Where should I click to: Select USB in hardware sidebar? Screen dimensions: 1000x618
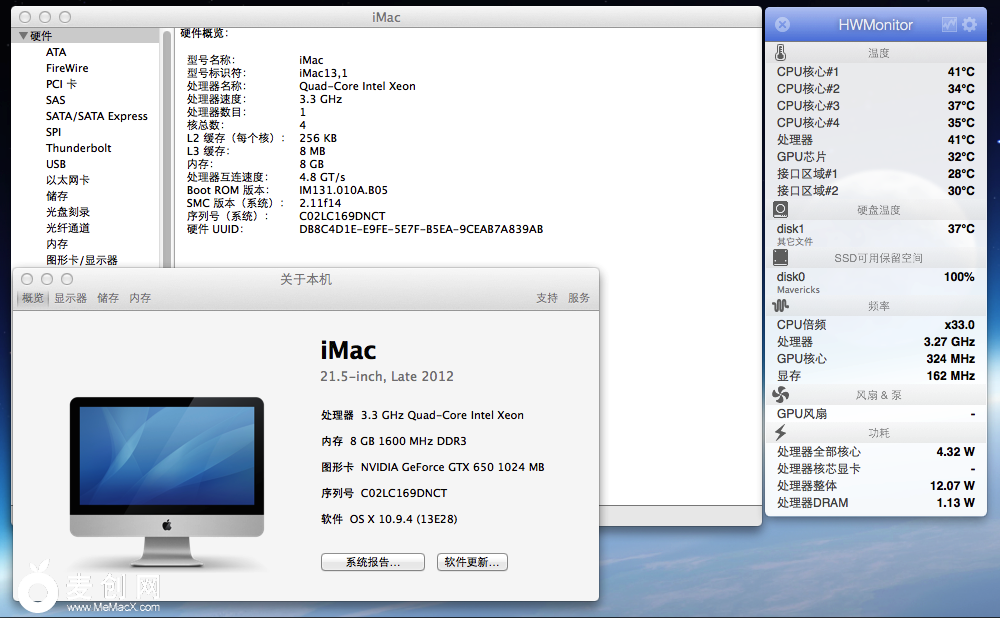coord(56,164)
